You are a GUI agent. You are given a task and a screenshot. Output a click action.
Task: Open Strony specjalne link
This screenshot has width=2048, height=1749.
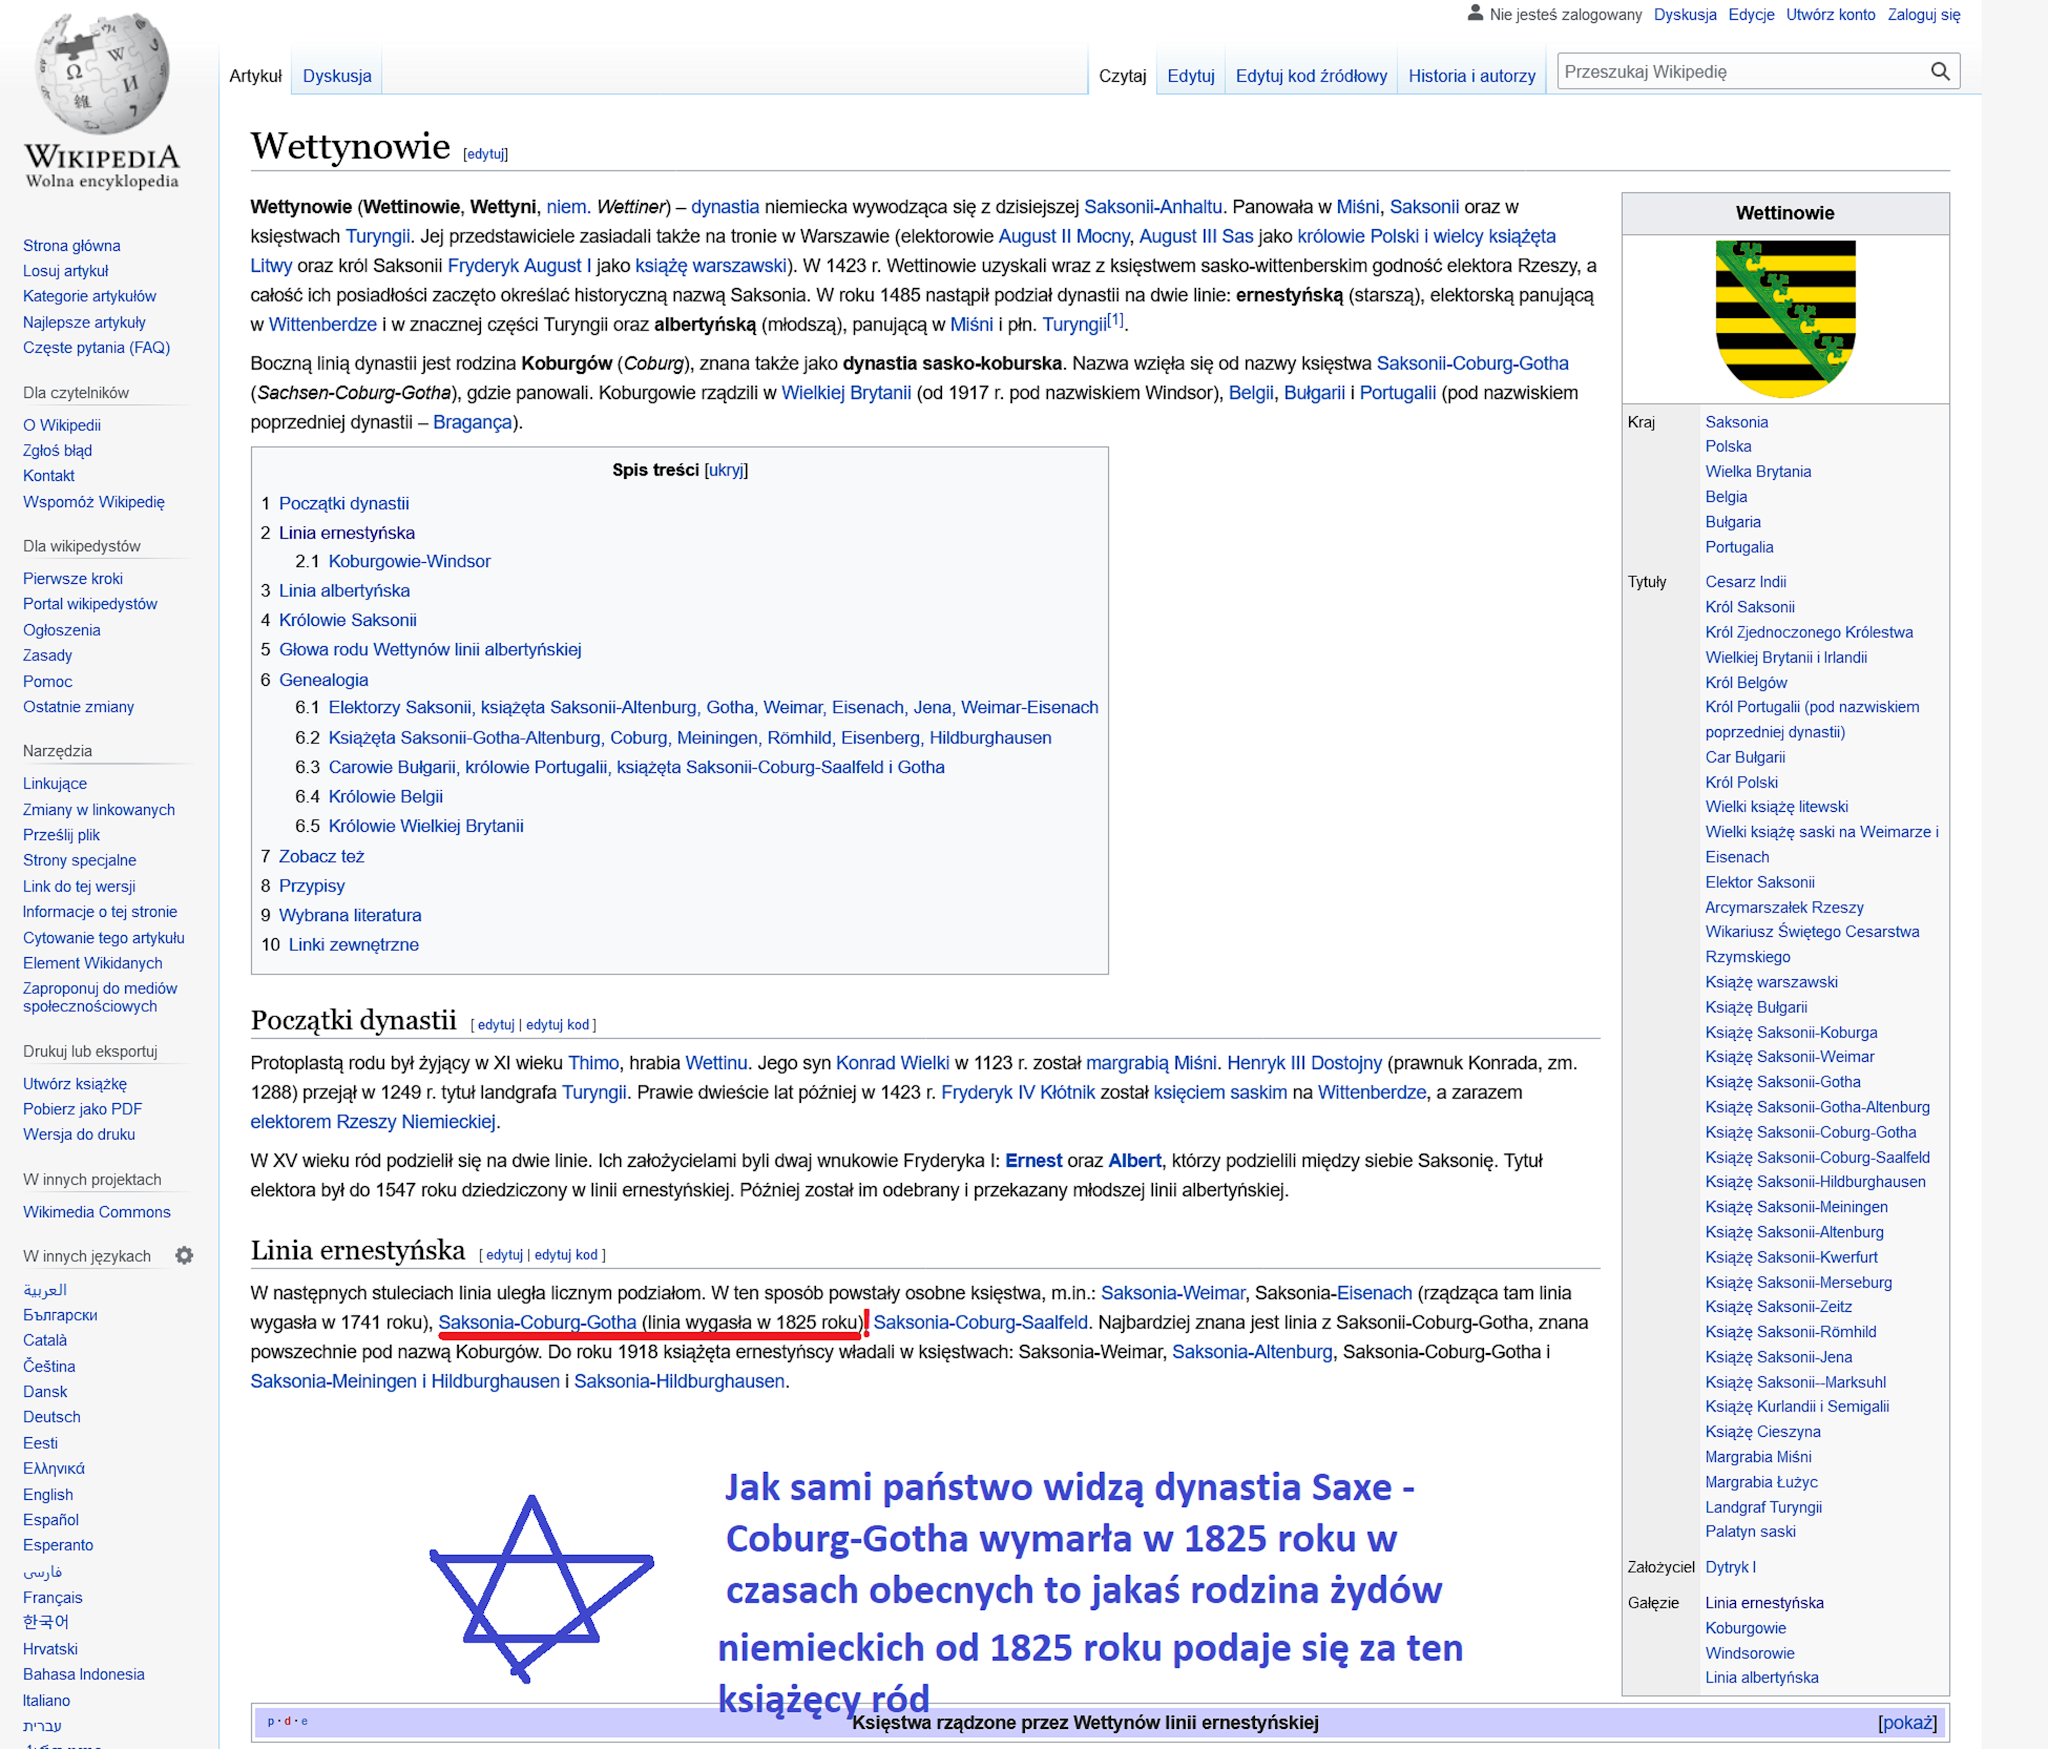pos(80,860)
